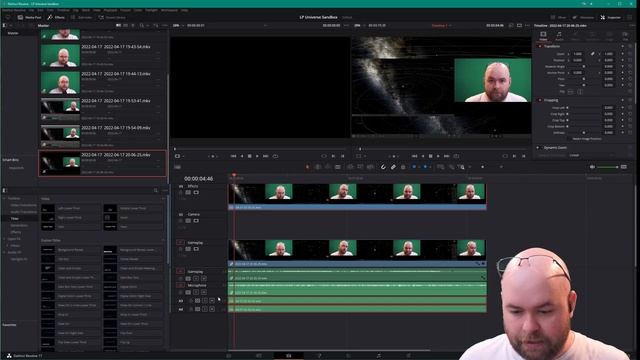Go to last frame in source viewer
The width and height of the screenshot is (640, 360).
click(x=266, y=156)
